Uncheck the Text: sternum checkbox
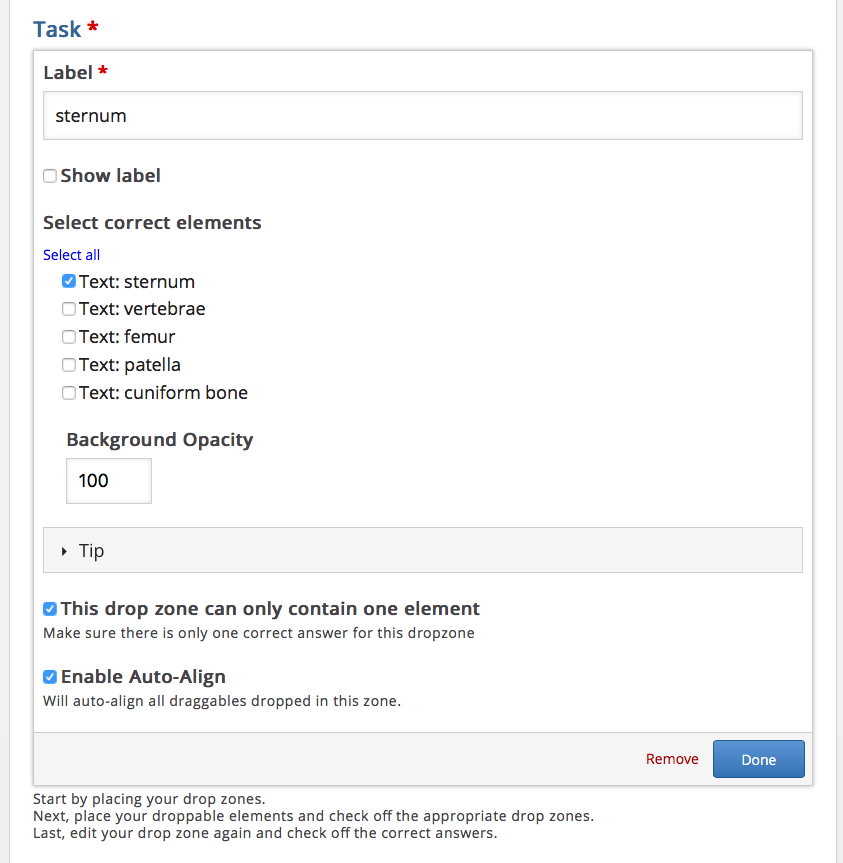This screenshot has height=863, width=843. tap(69, 281)
